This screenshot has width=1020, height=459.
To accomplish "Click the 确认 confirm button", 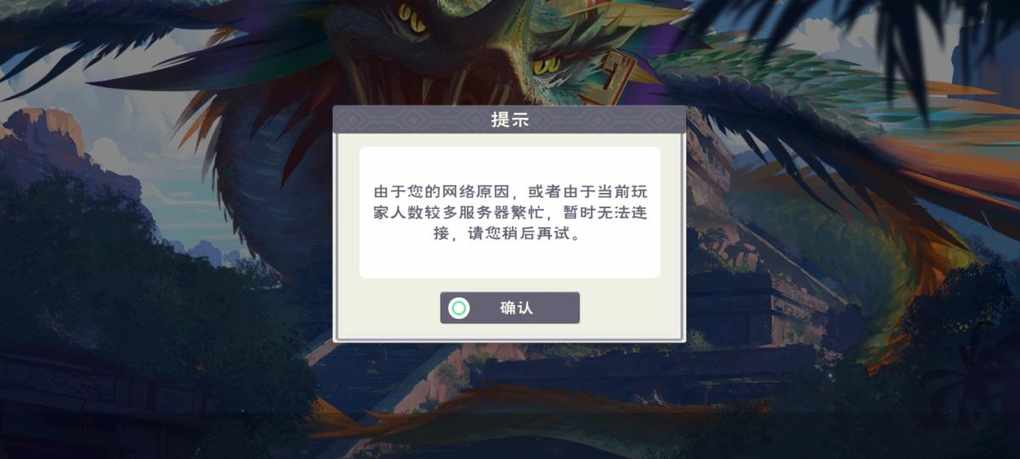I will pos(509,308).
